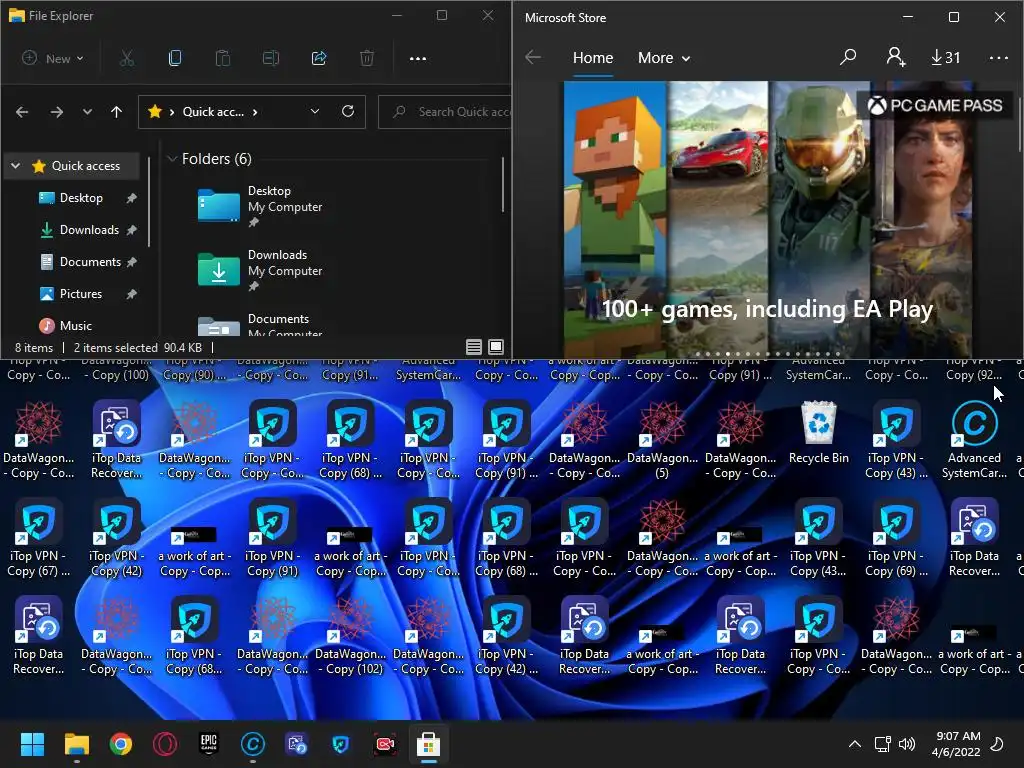Select Music in the navigation pane
The image size is (1024, 768).
click(x=76, y=326)
